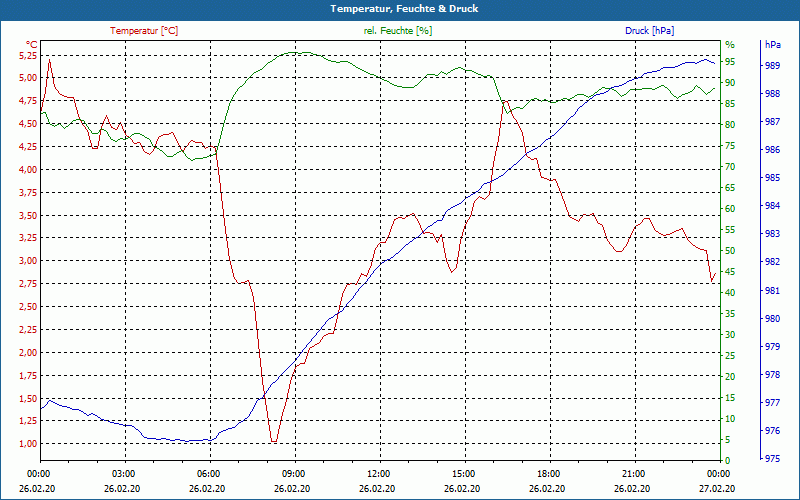
Task: Click the '3,50' temperature axis value
Action: 28,215
